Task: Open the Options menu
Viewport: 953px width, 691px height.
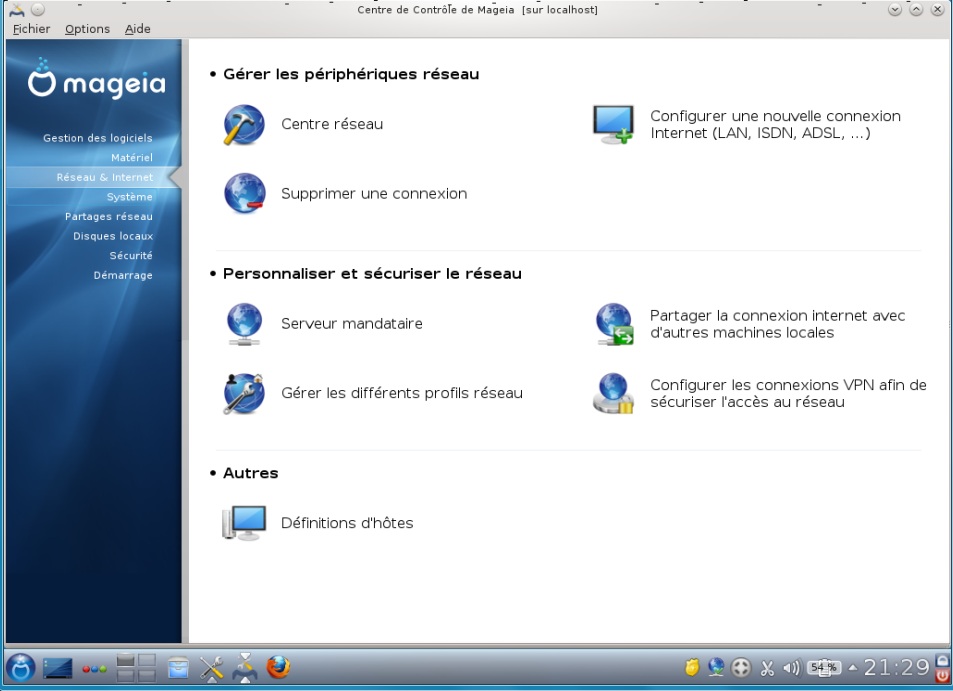Action: (x=88, y=29)
